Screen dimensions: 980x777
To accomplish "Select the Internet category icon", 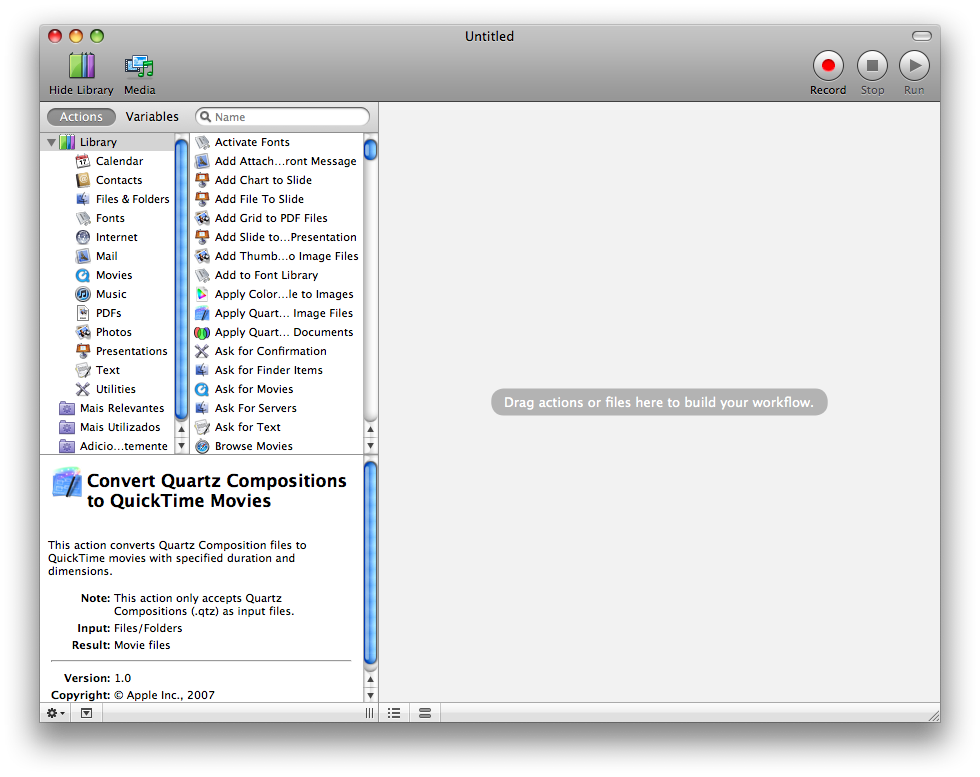I will click(x=82, y=237).
